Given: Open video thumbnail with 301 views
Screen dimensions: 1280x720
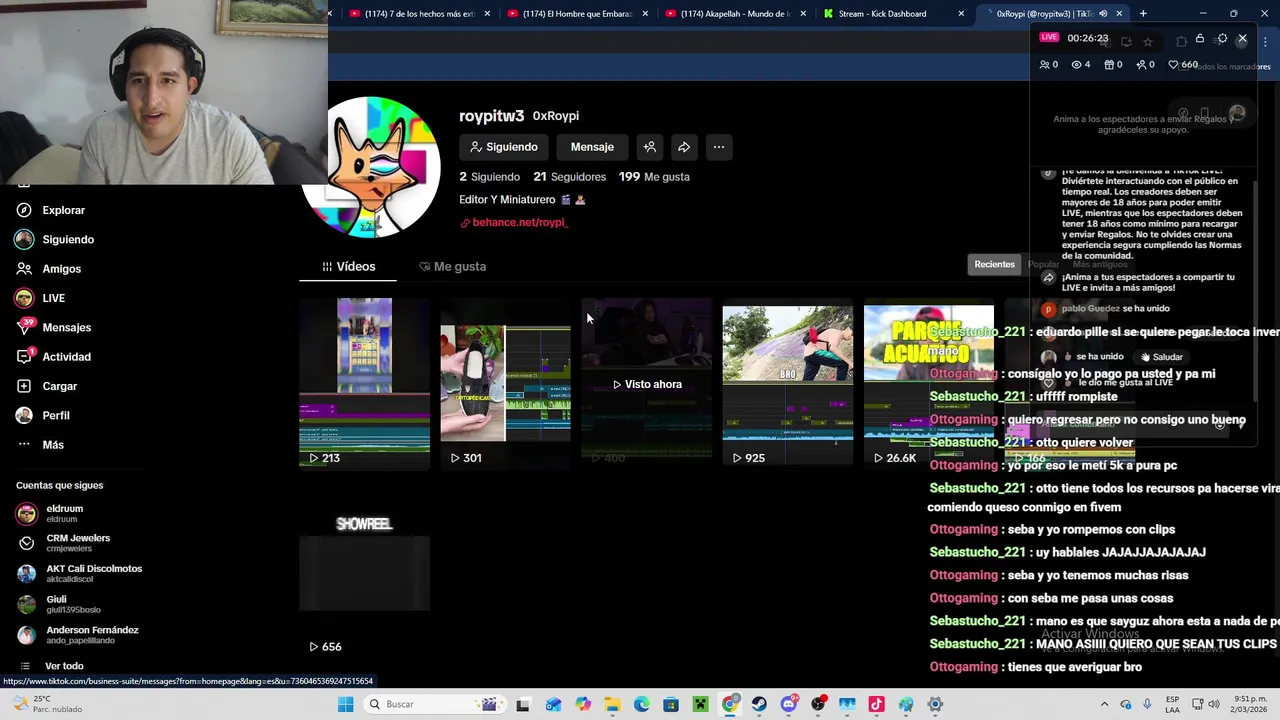Looking at the screenshot, I should [505, 383].
